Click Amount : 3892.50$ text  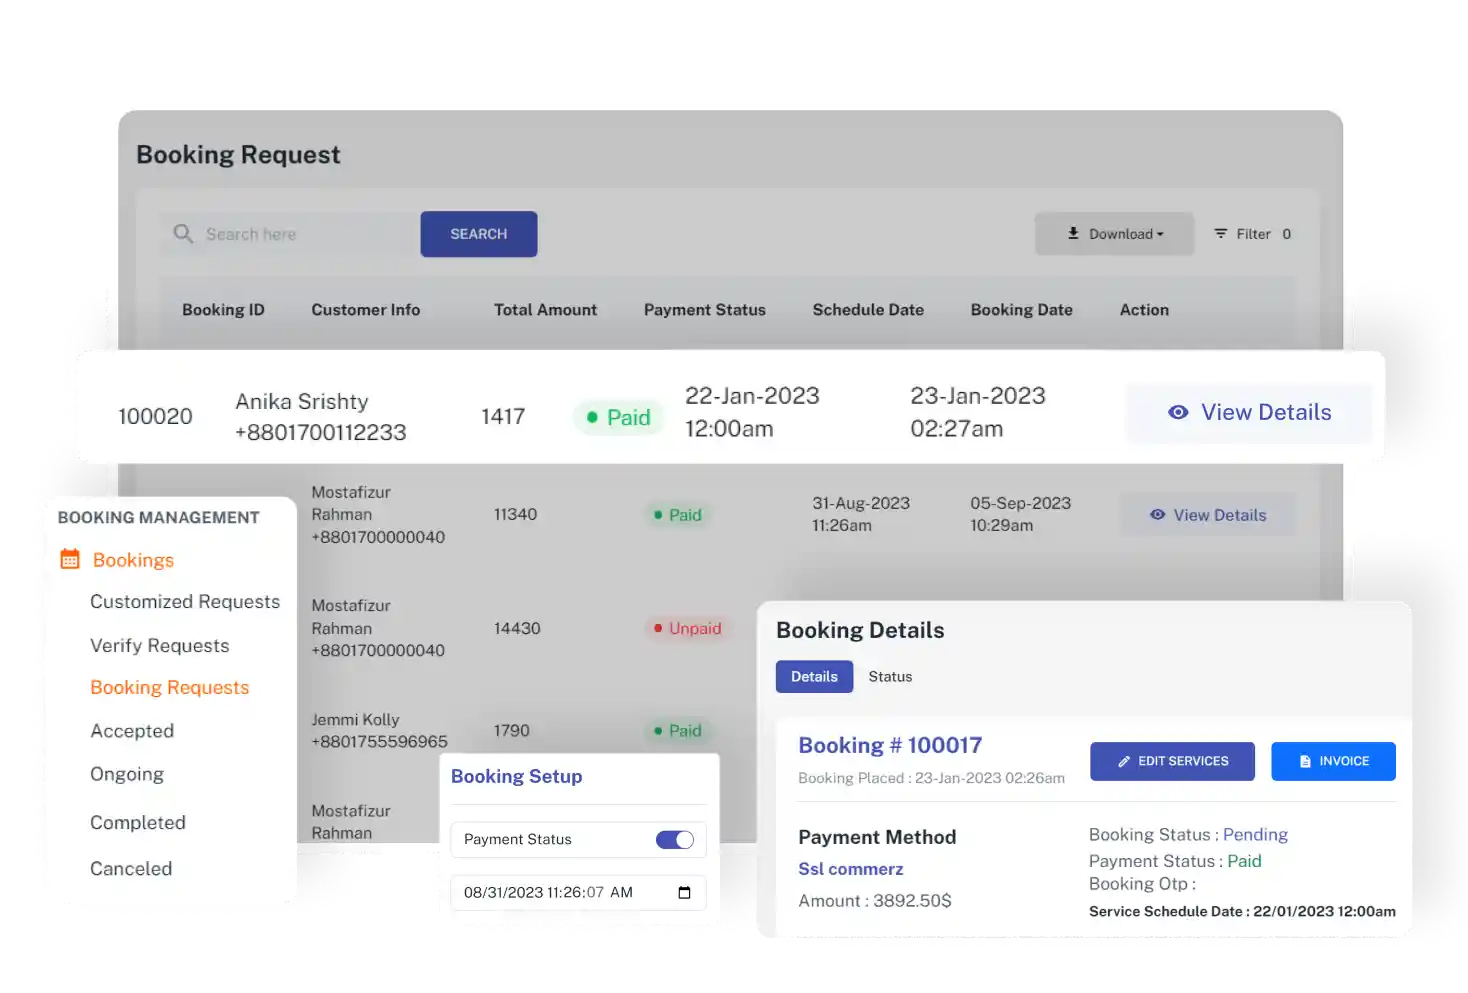875,901
